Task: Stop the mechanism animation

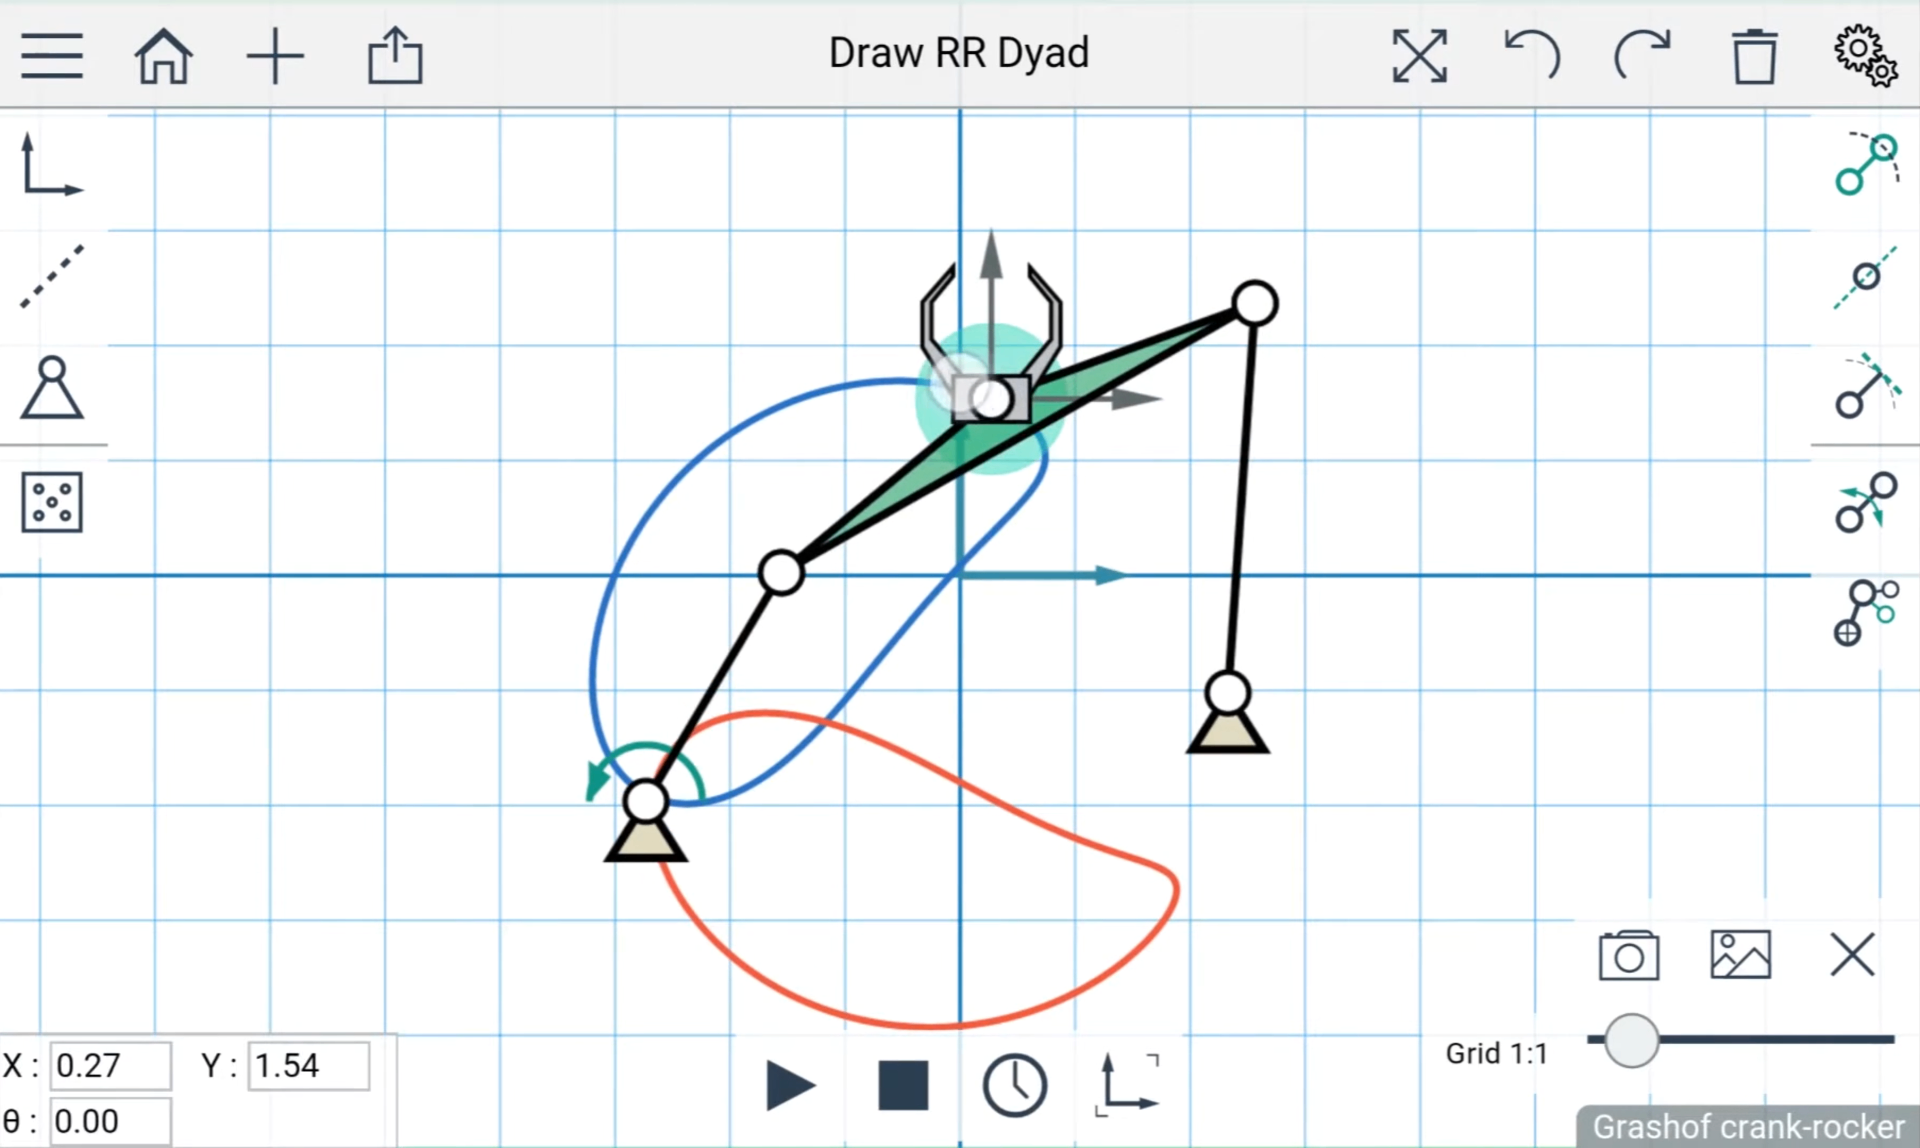Action: point(903,1085)
